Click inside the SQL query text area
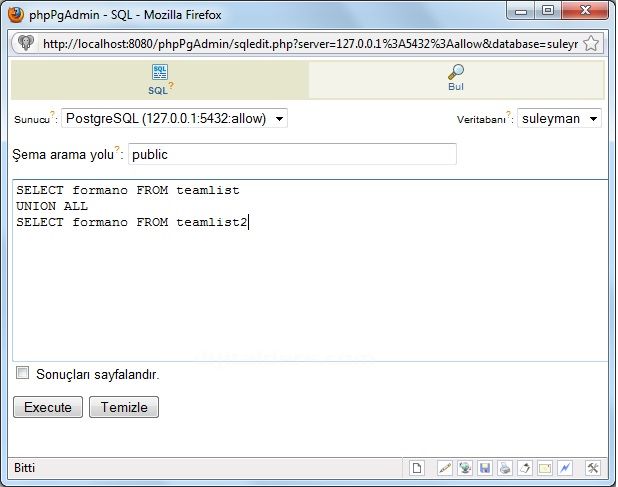This screenshot has height=487, width=618. point(310,270)
